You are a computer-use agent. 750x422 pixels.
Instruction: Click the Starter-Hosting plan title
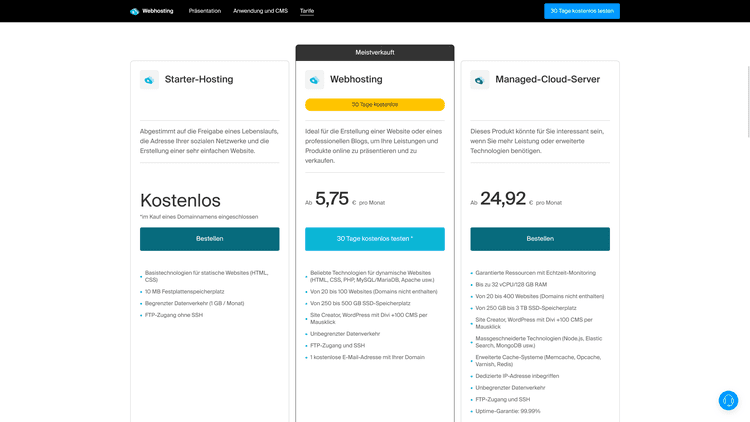tap(199, 79)
